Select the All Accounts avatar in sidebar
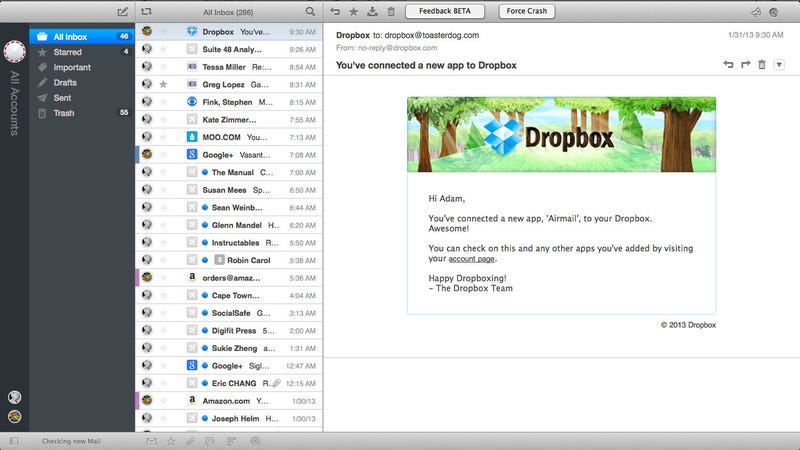Image resolution: width=800 pixels, height=450 pixels. point(14,51)
